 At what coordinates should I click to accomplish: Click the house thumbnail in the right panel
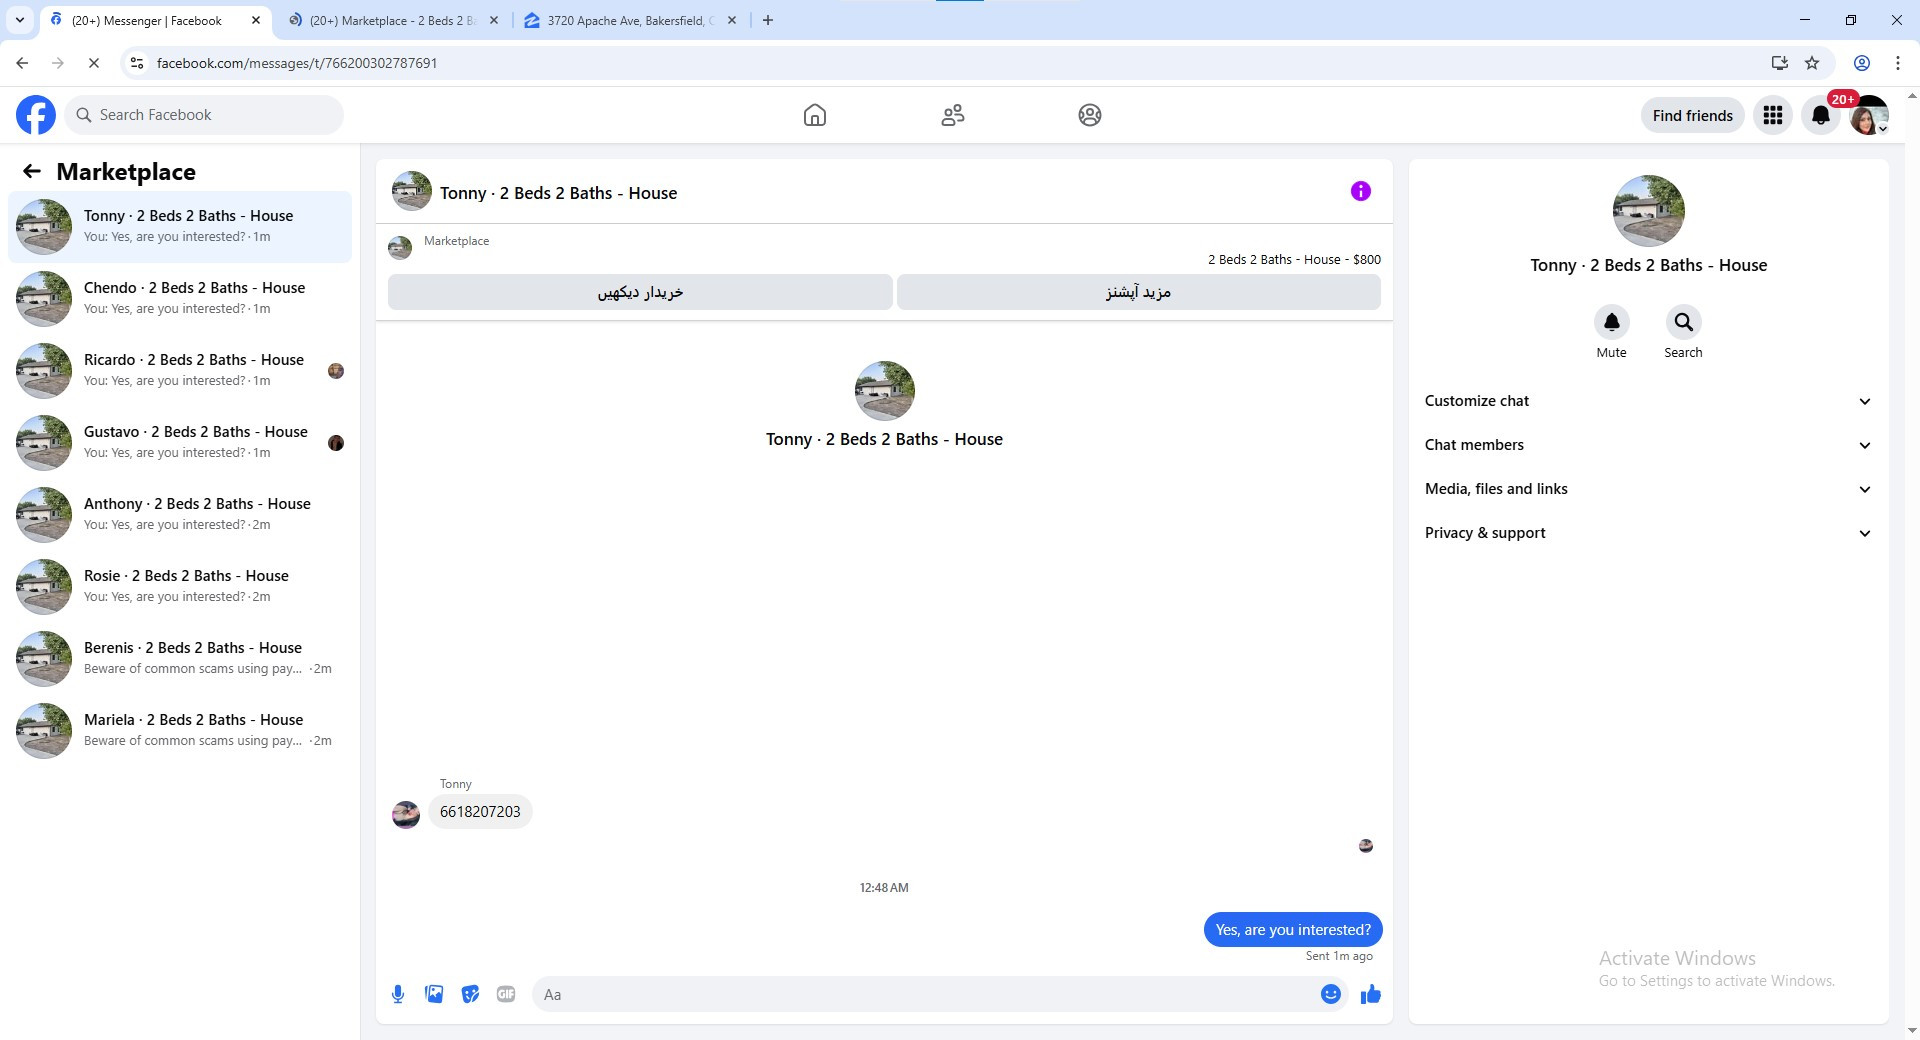pyautogui.click(x=1648, y=211)
